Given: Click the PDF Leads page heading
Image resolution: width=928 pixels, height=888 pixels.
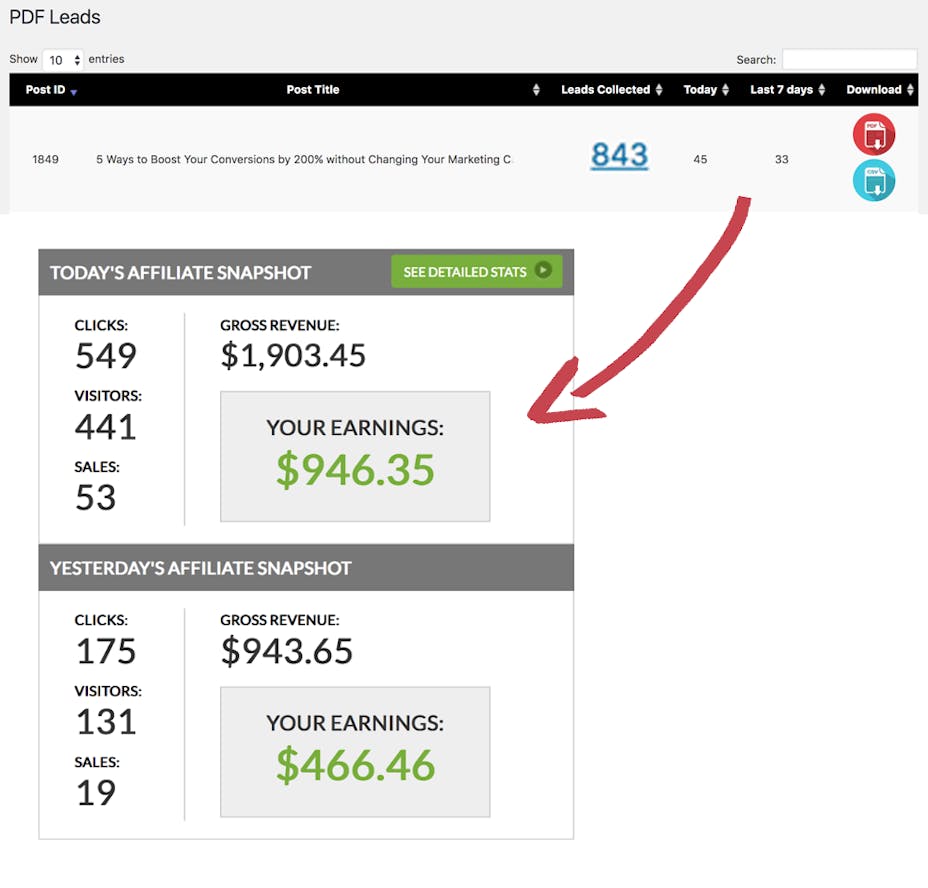Looking at the screenshot, I should pyautogui.click(x=55, y=18).
